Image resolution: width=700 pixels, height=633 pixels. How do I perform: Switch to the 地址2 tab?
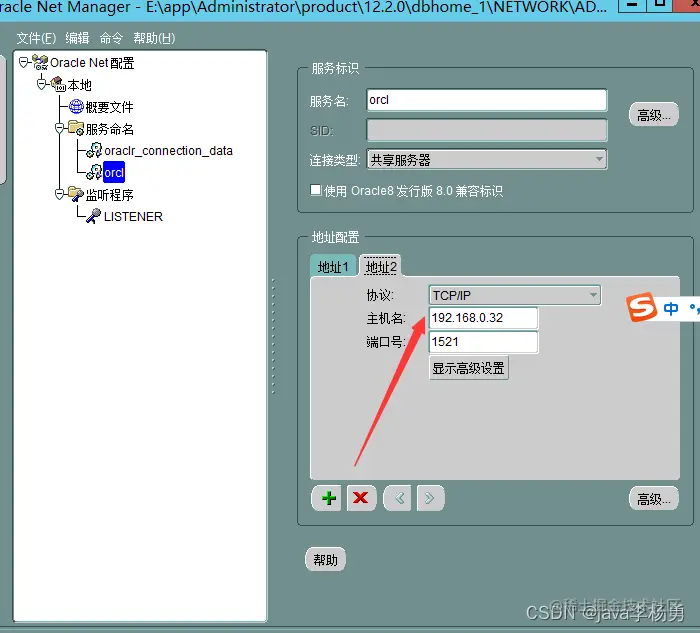pyautogui.click(x=381, y=267)
